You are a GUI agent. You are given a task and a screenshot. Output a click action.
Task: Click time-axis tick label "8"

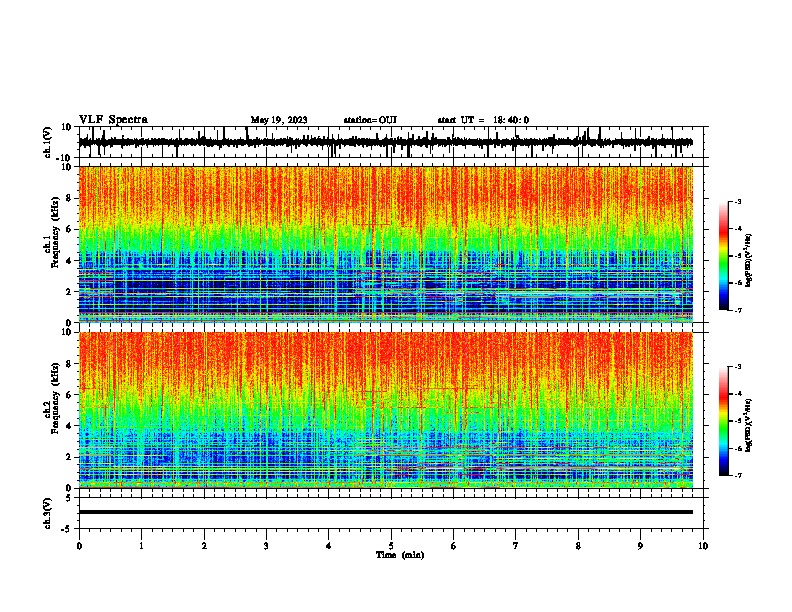tap(578, 546)
